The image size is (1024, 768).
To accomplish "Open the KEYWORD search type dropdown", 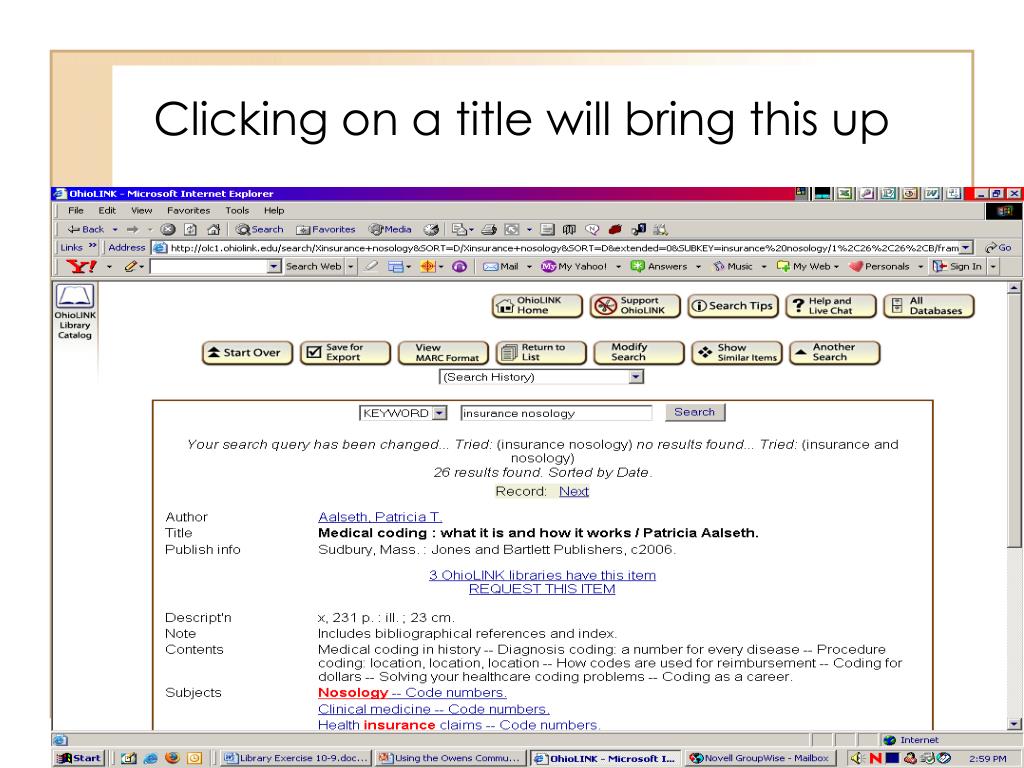I will 440,413.
